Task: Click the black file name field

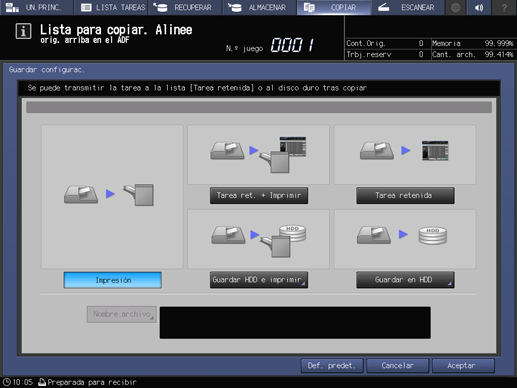Action: pos(295,323)
